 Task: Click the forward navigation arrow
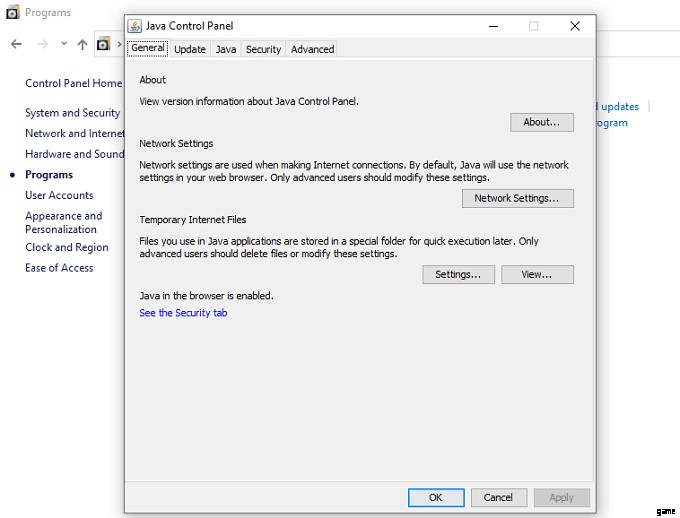(42, 44)
